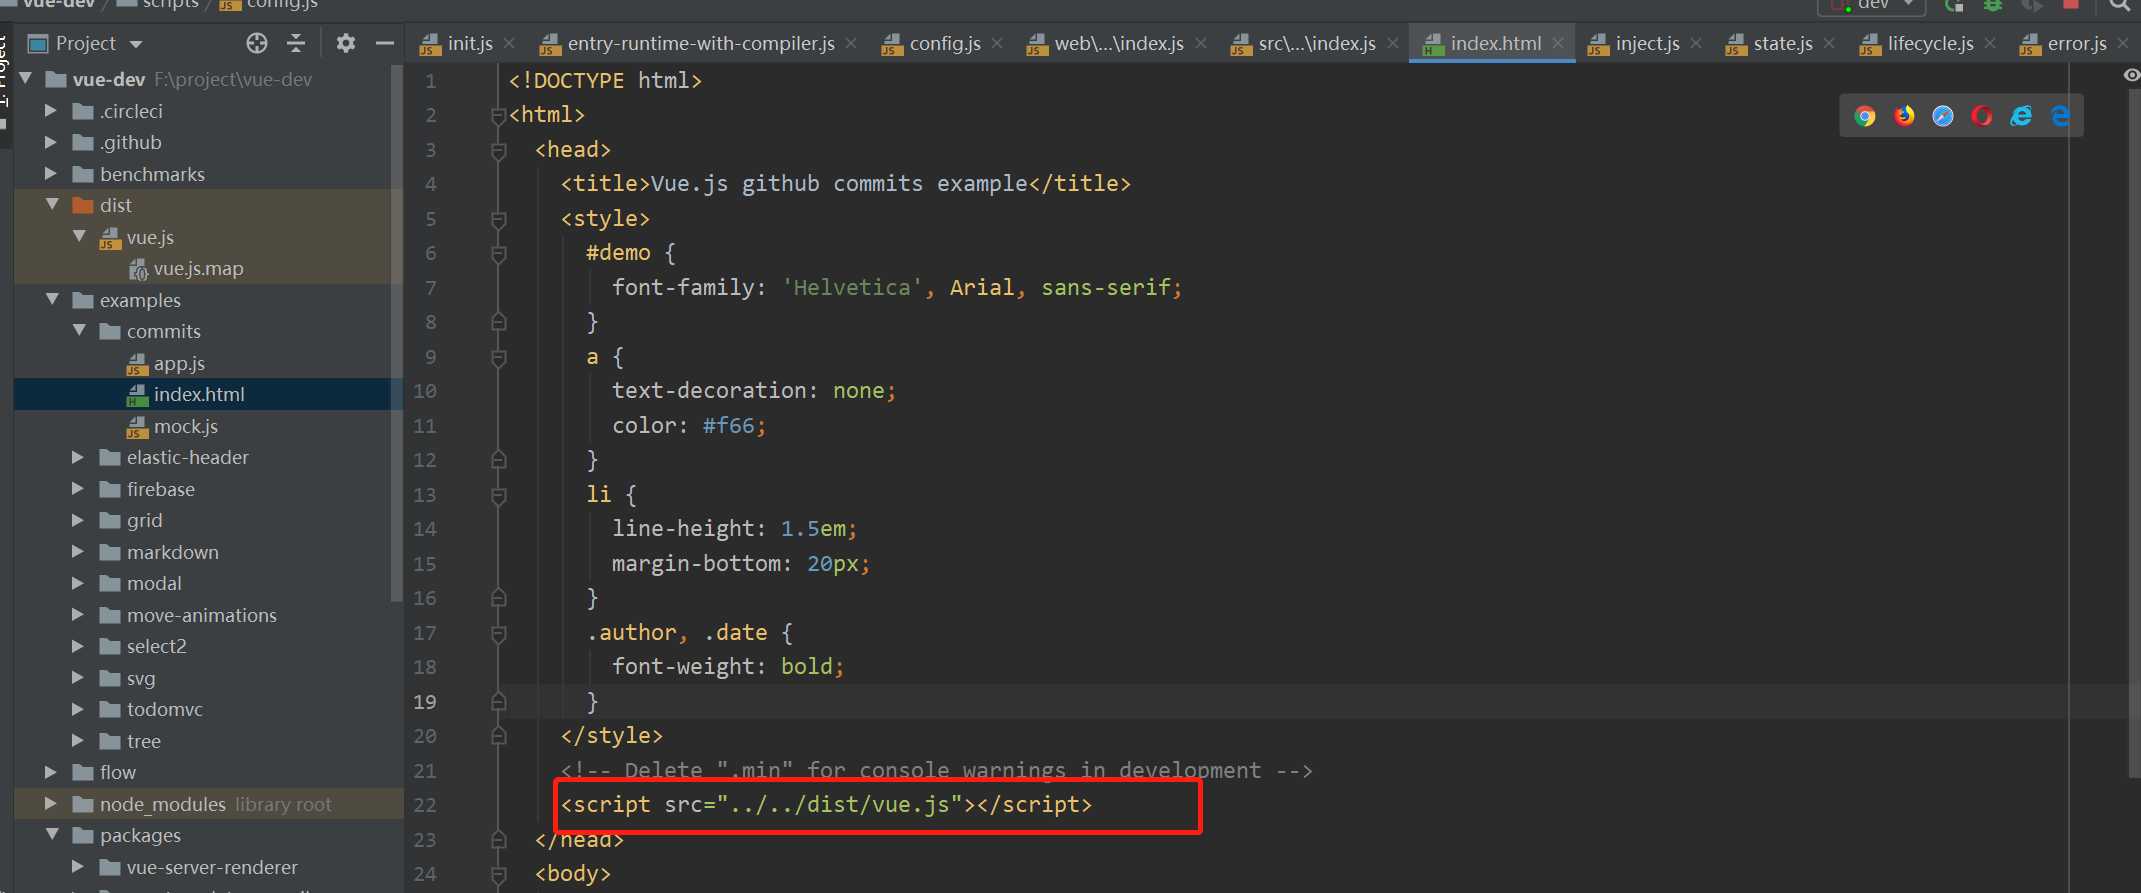Toggle the inspections eye icon in editor
This screenshot has height=893, width=2141.
(x=2131, y=75)
